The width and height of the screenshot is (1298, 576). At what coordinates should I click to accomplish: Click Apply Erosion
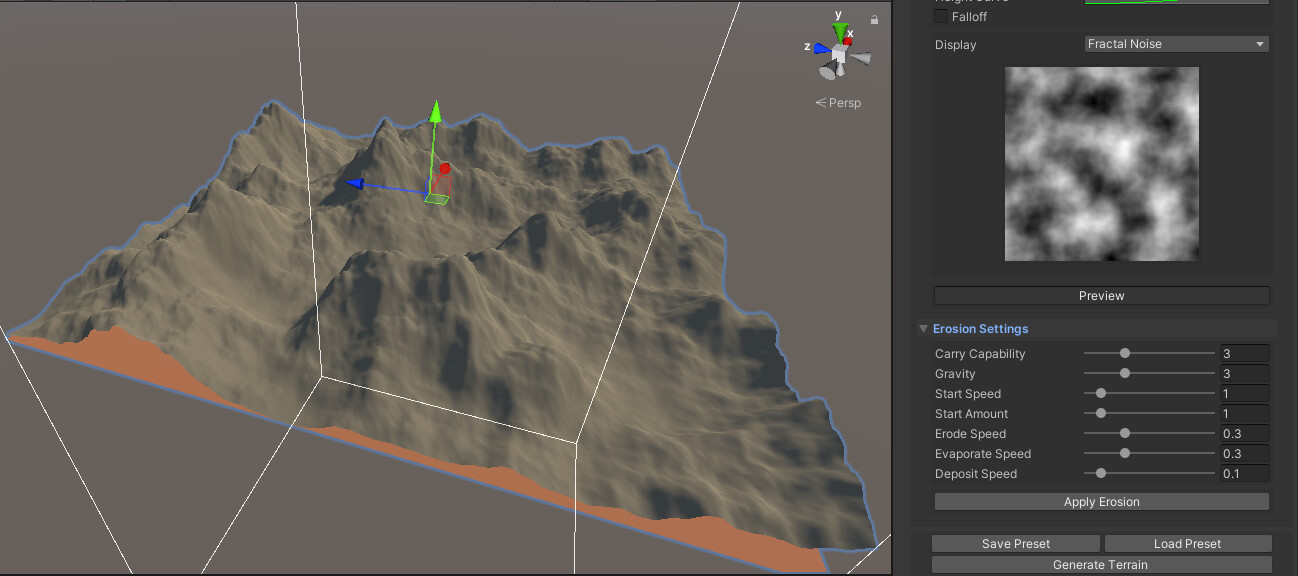(x=1101, y=501)
